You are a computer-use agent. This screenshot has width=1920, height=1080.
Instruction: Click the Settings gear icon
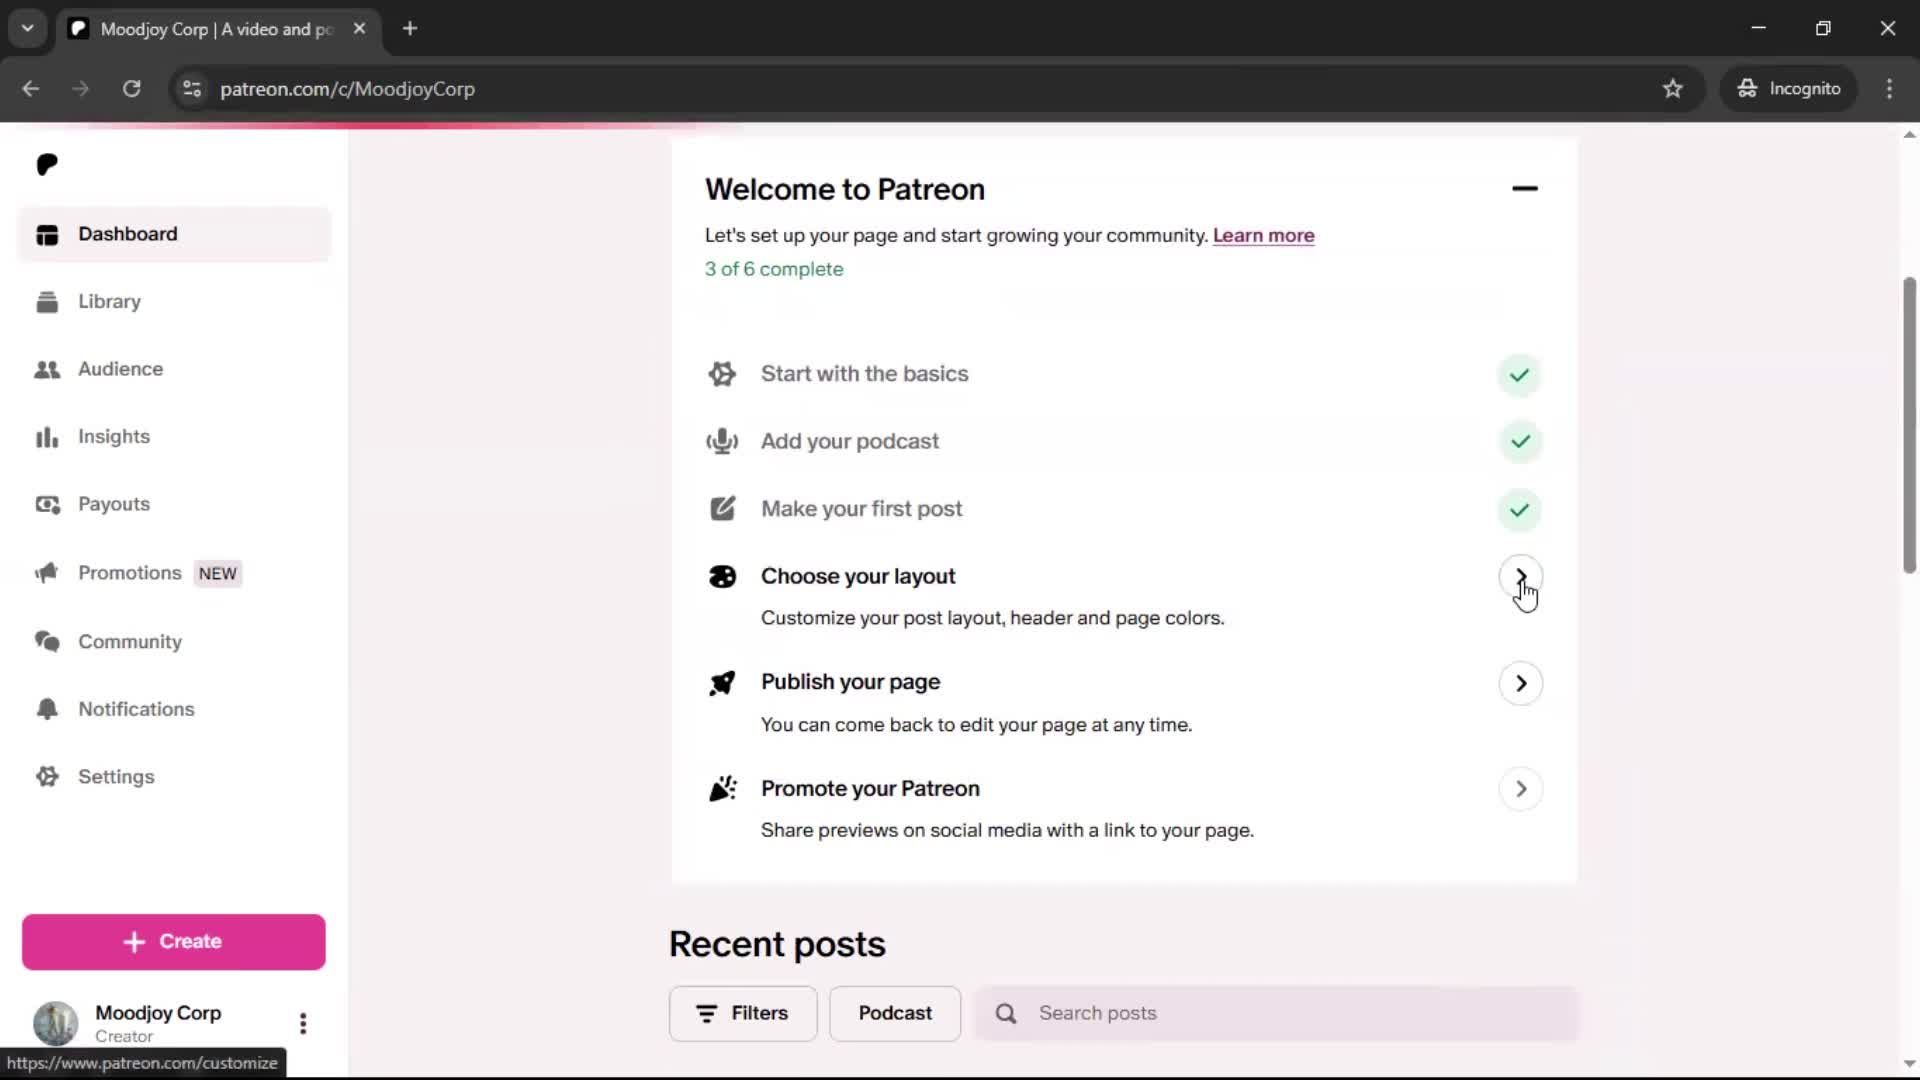pyautogui.click(x=47, y=777)
